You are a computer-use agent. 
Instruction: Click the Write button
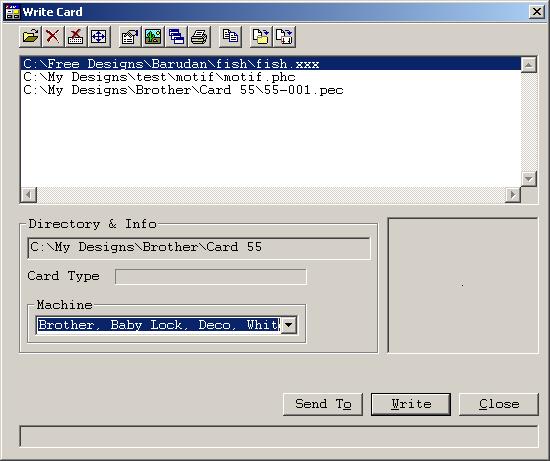click(411, 404)
